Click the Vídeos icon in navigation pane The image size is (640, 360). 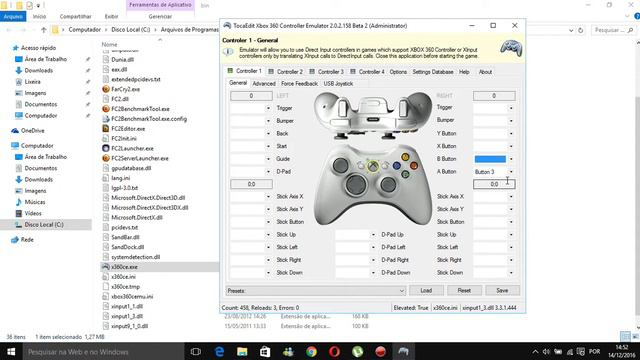pyautogui.click(x=19, y=213)
